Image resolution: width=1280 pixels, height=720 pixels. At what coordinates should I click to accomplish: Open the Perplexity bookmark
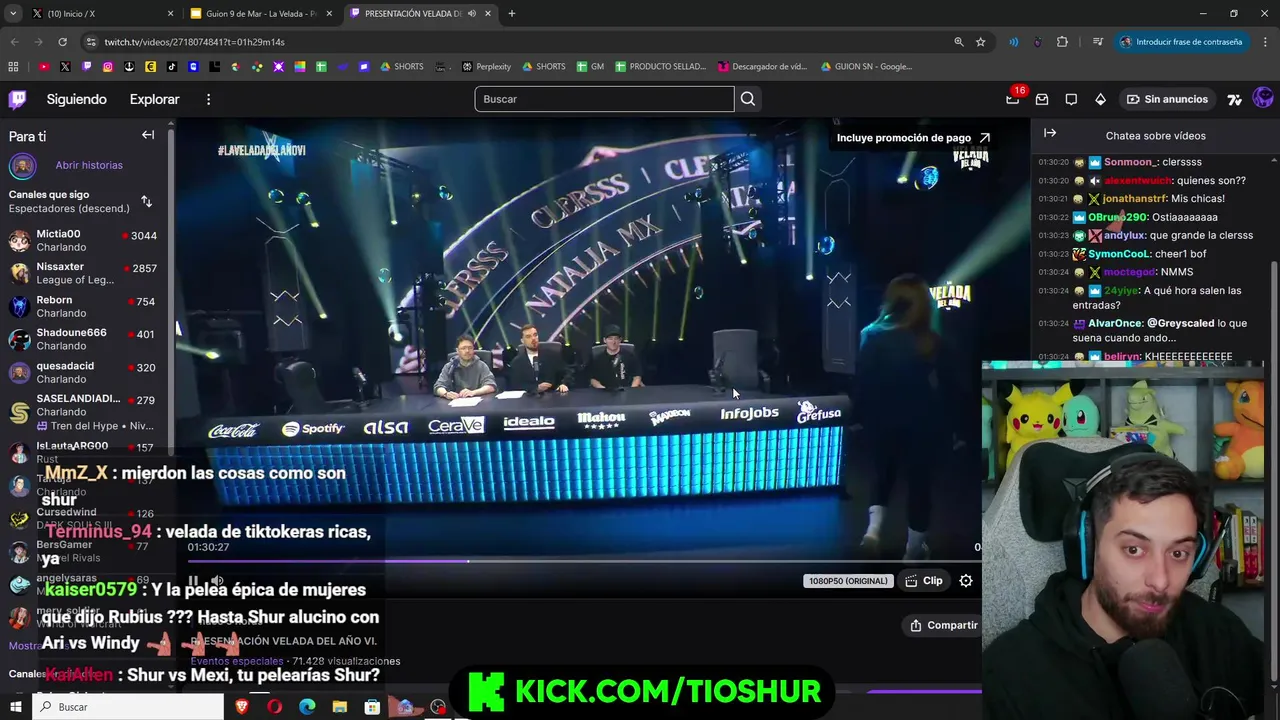(x=486, y=66)
